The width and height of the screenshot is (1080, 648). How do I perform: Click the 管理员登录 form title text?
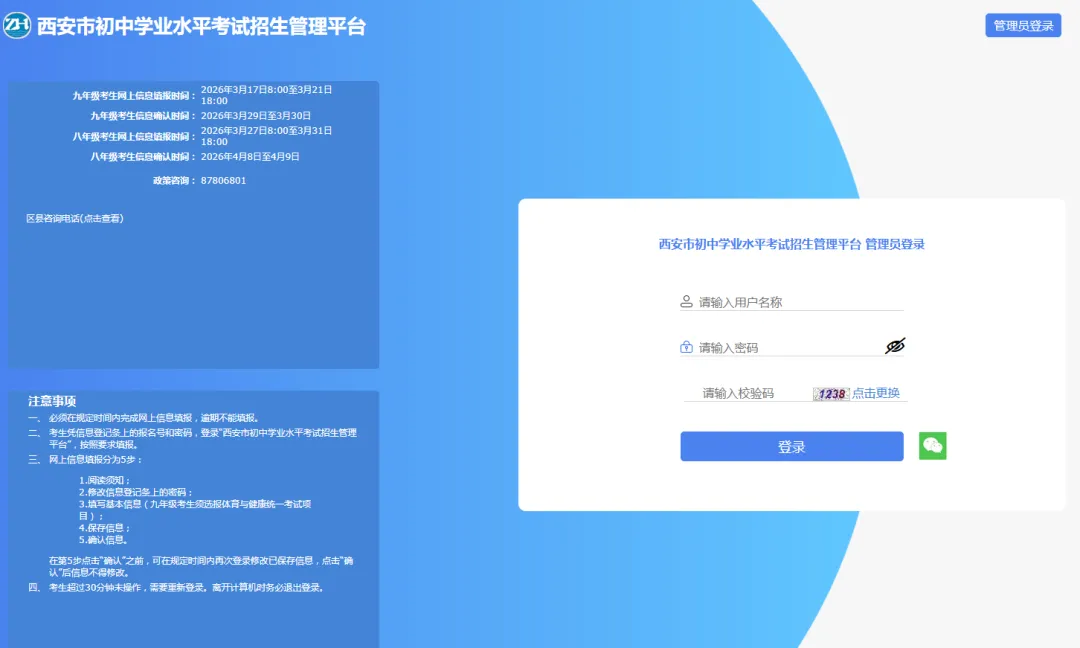point(791,245)
